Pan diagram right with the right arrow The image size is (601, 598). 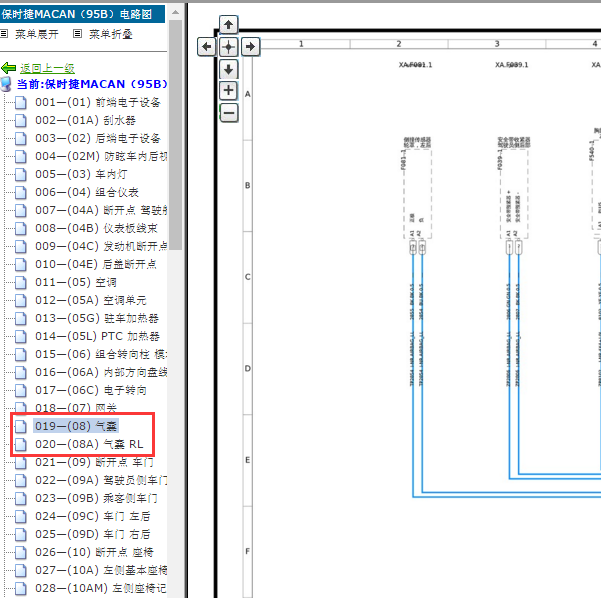click(x=251, y=47)
